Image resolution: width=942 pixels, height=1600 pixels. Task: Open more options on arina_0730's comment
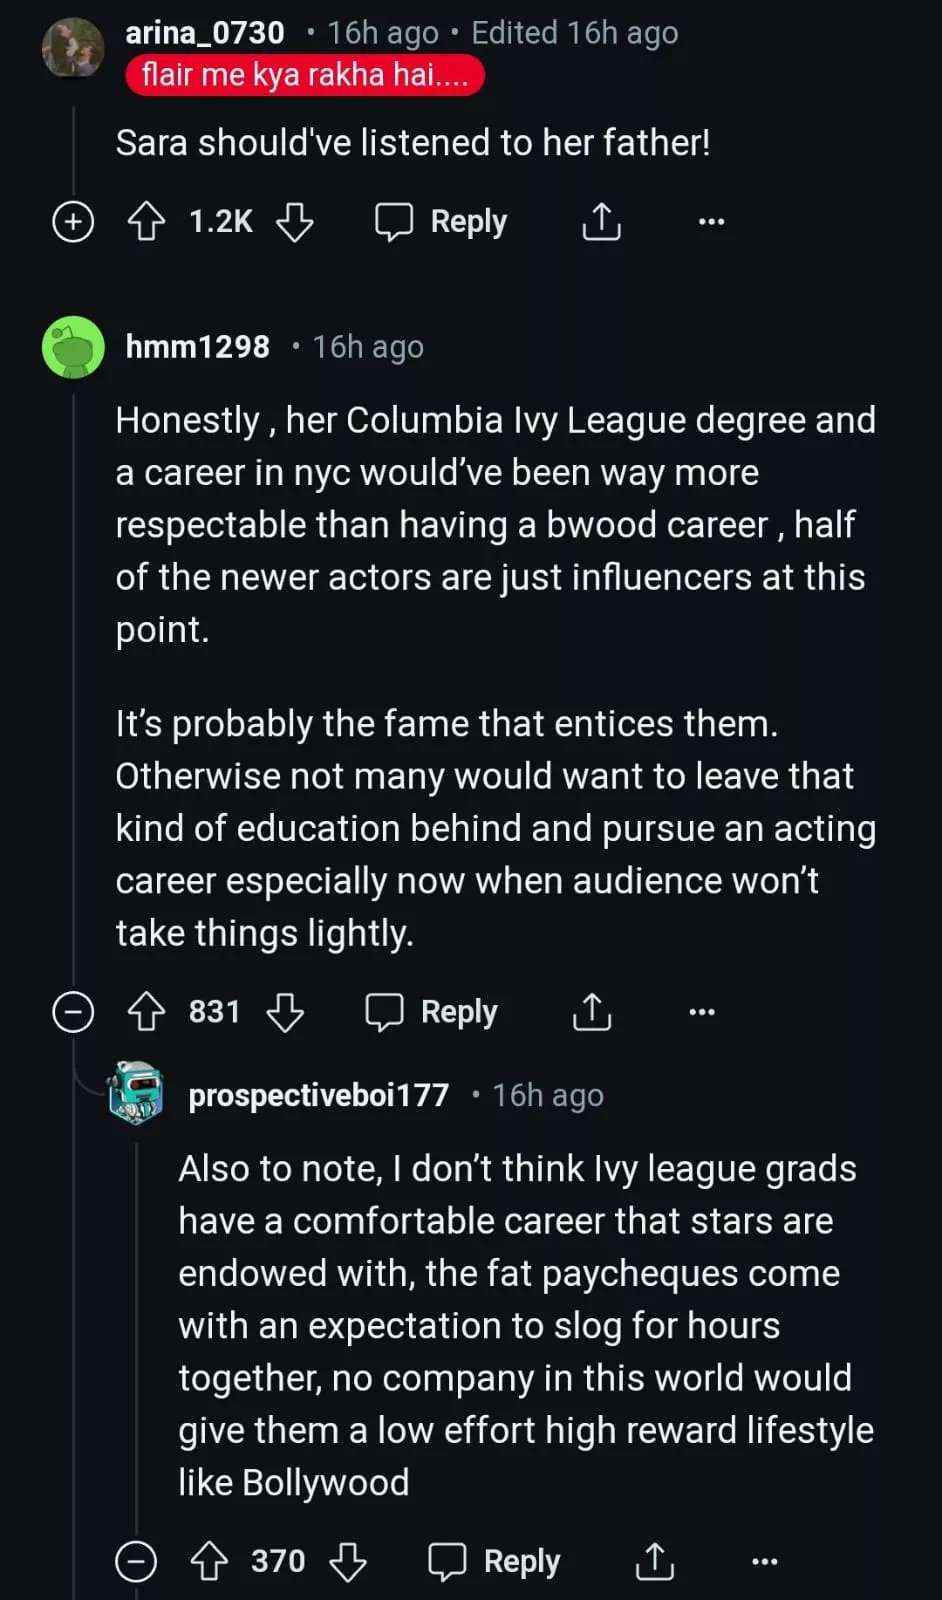coord(711,221)
